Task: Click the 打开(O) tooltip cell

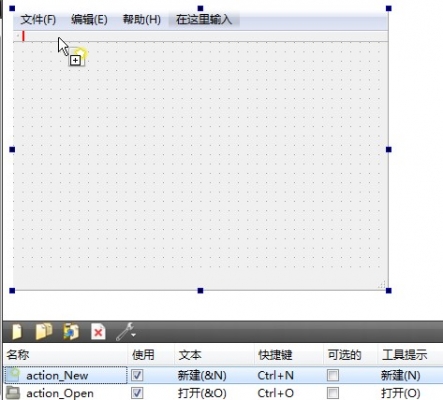Action: 400,393
